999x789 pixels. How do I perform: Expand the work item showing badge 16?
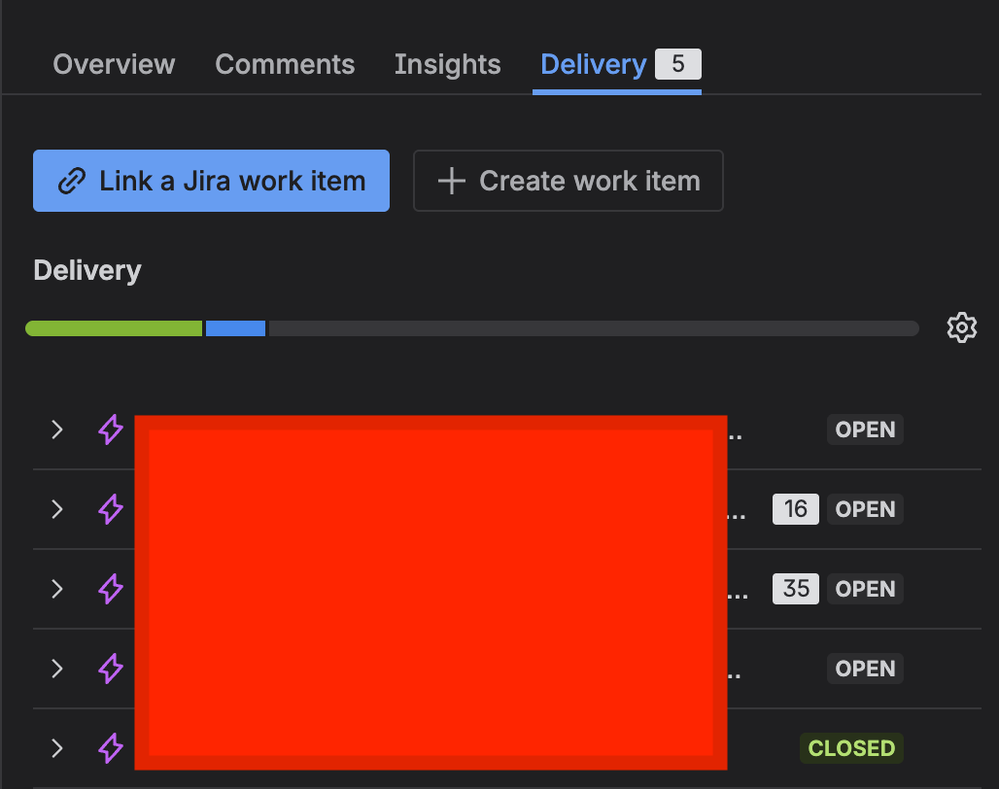tap(57, 510)
